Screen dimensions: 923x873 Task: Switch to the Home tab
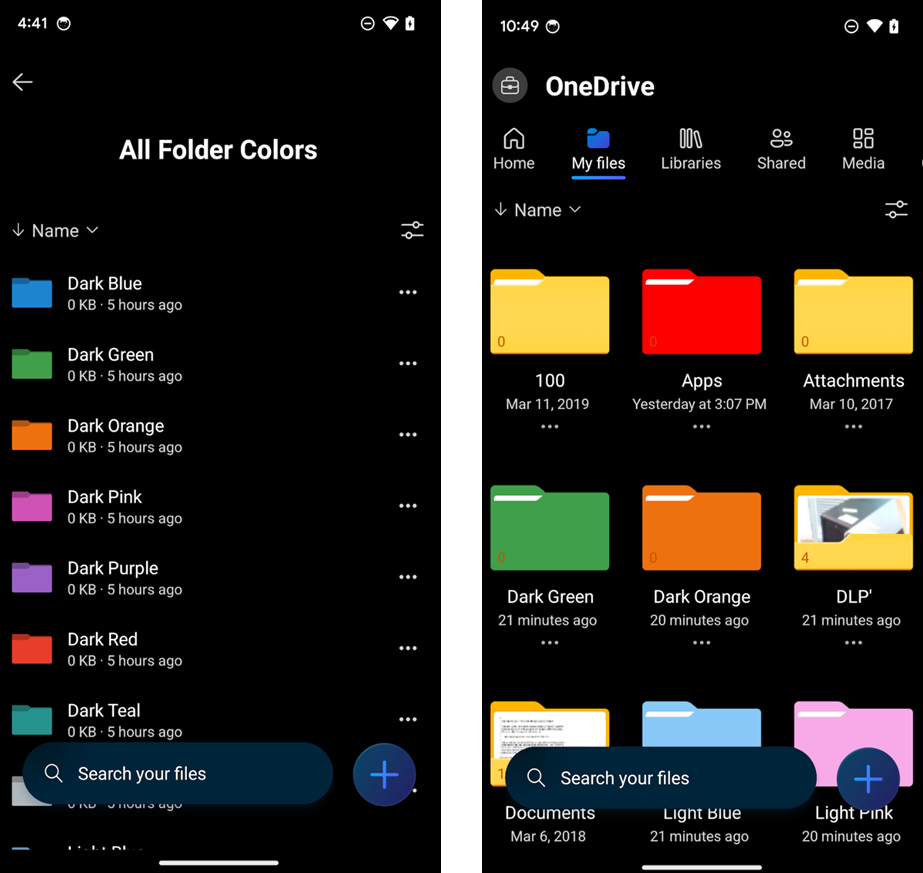coord(514,150)
